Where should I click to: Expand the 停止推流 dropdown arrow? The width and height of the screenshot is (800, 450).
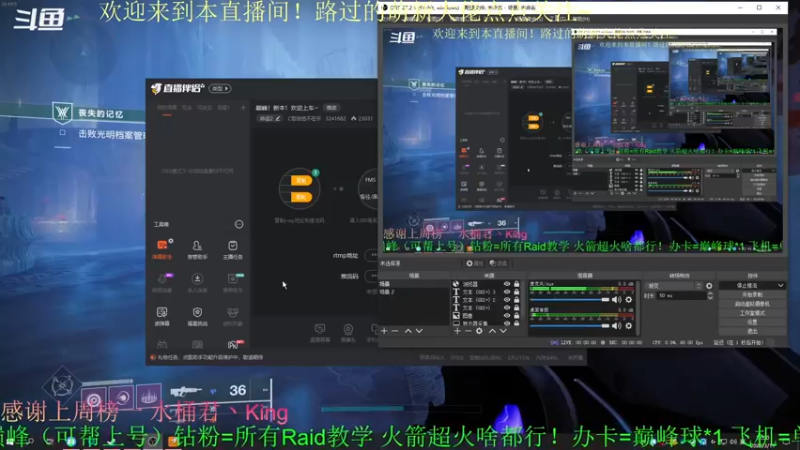click(781, 286)
